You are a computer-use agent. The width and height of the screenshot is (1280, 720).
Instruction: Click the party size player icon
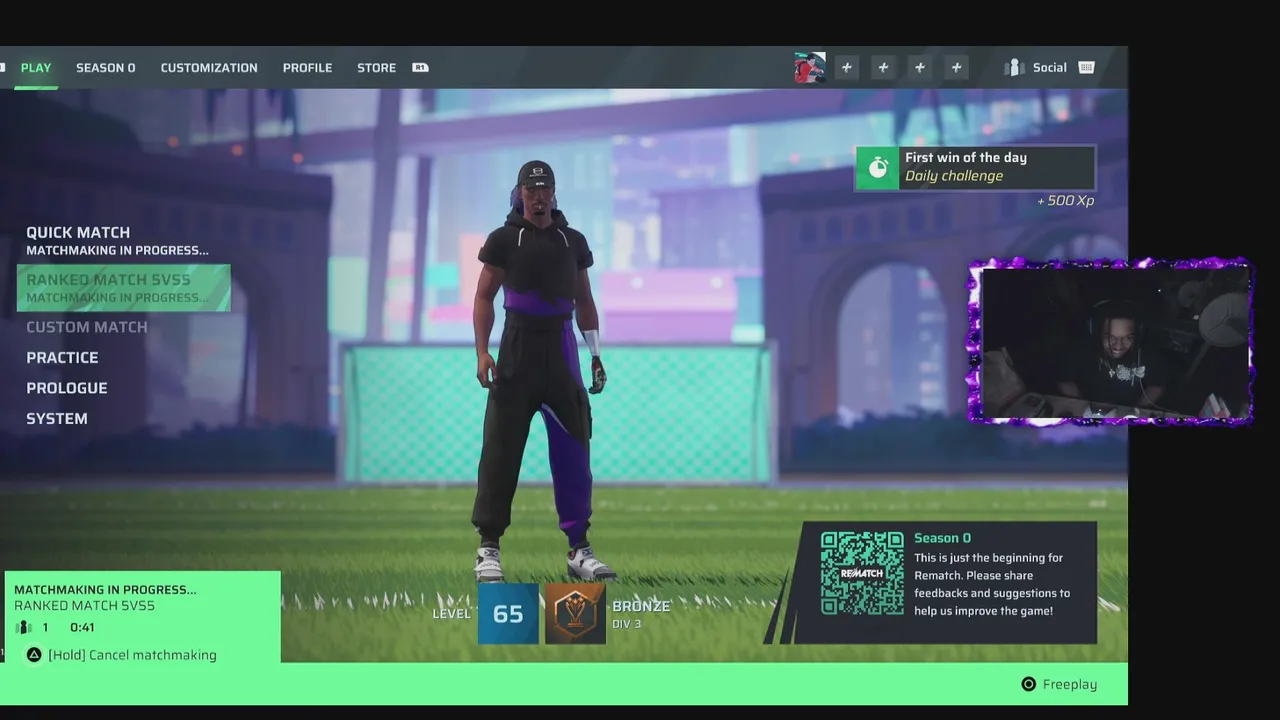[24, 628]
